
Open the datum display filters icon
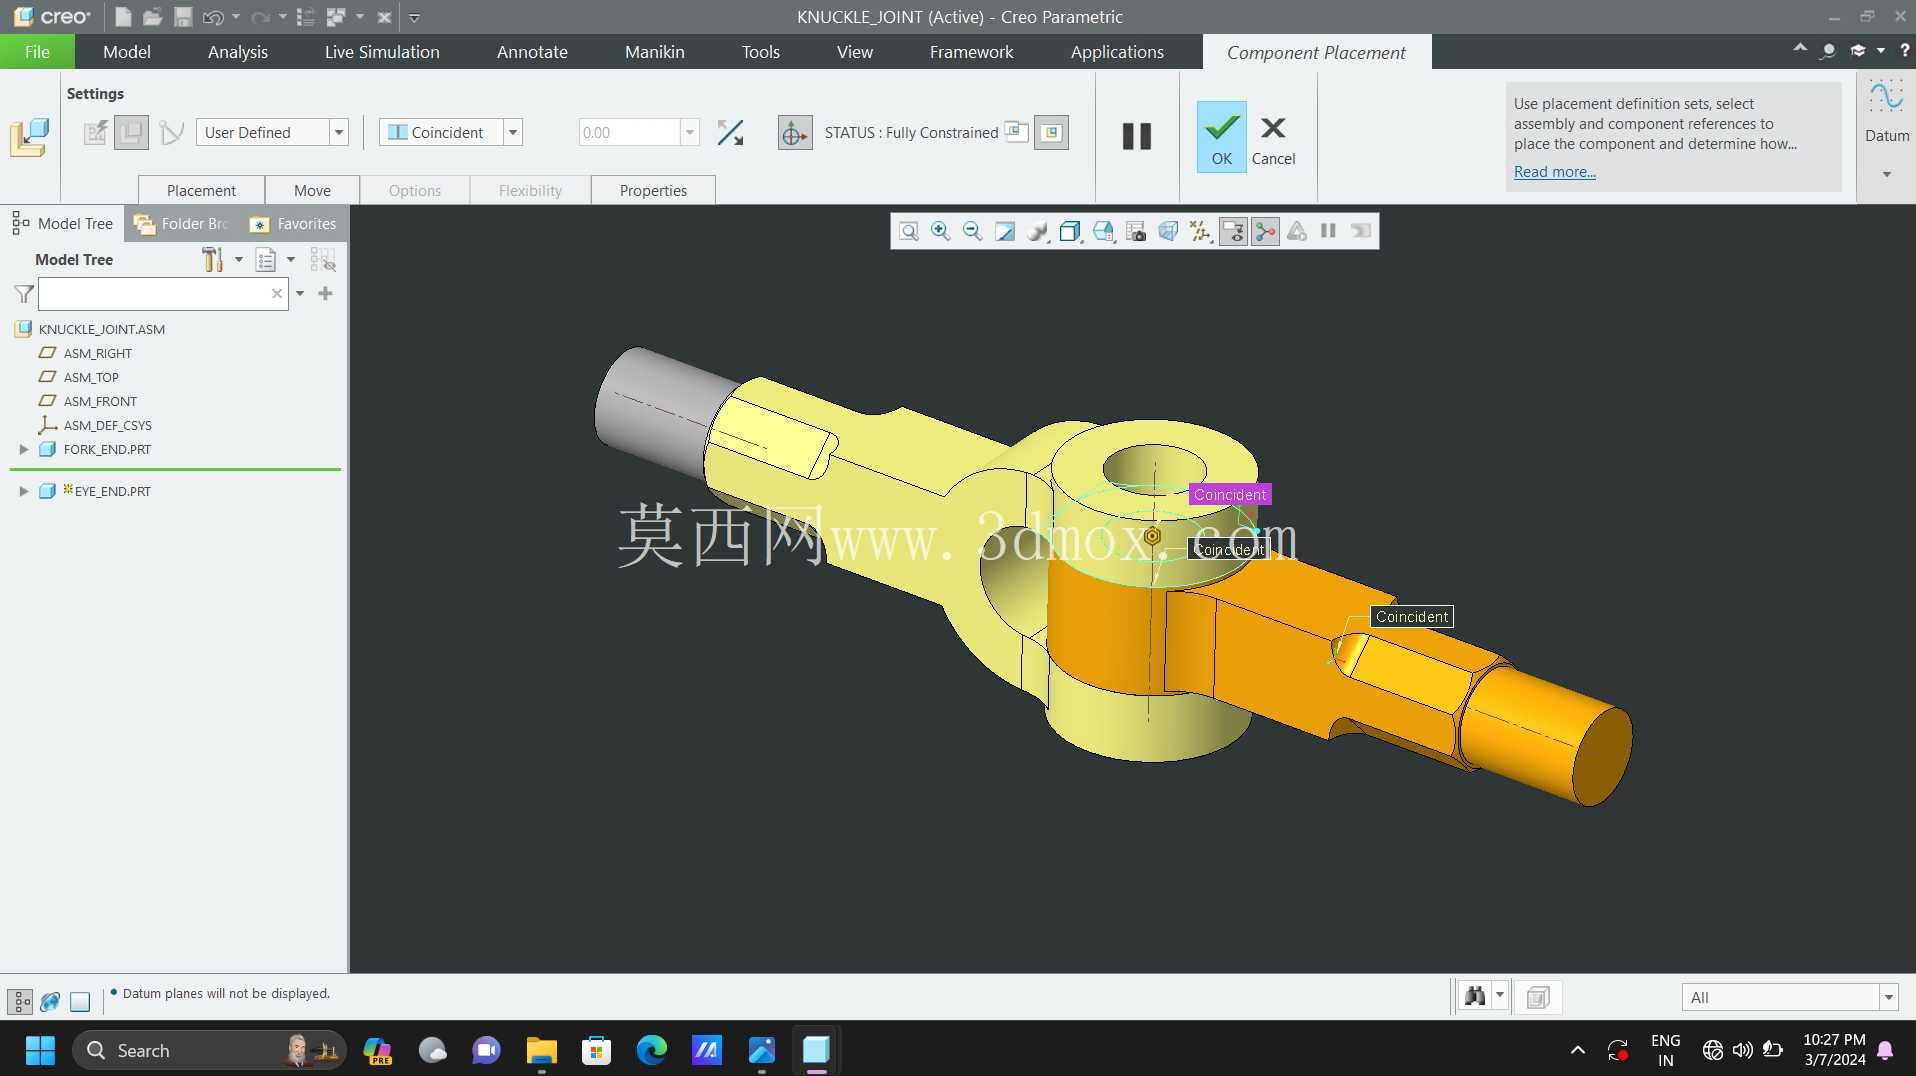point(1200,232)
